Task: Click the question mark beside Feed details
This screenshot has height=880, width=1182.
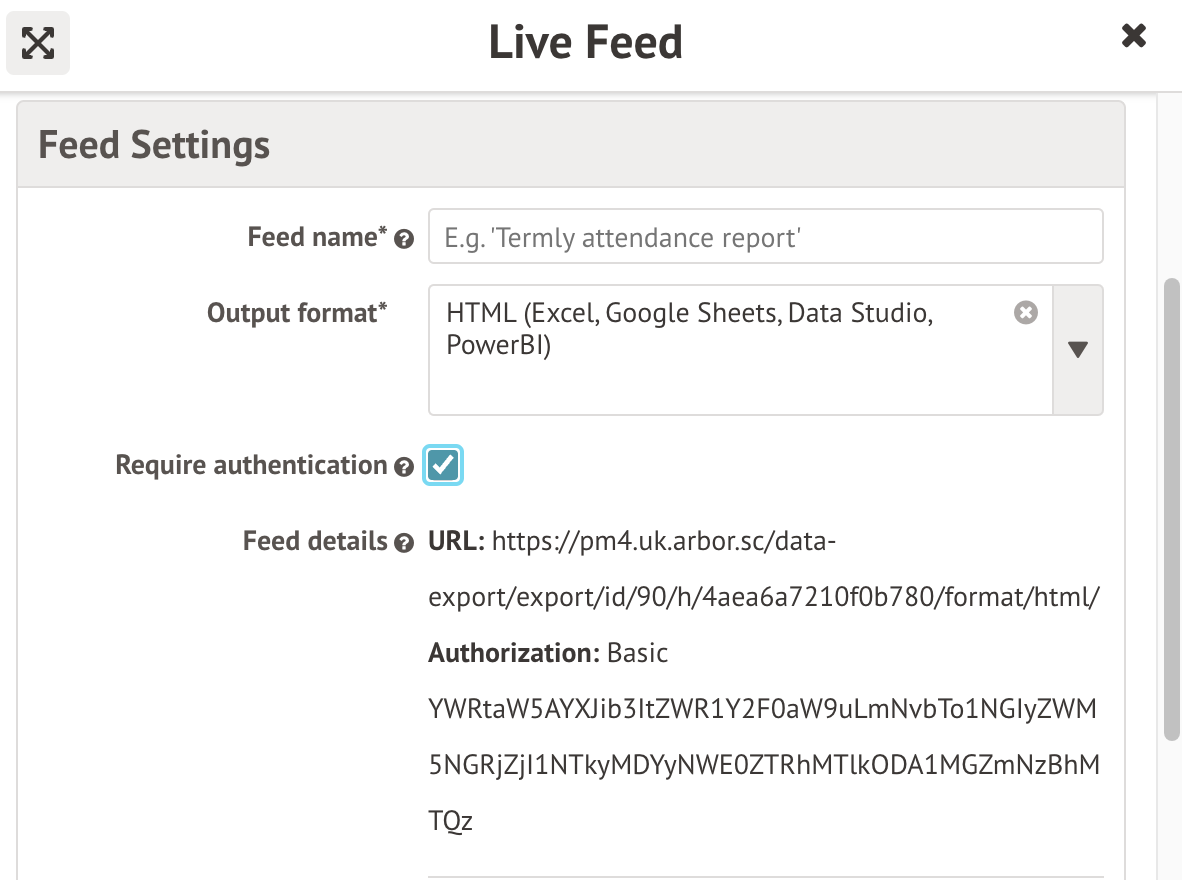Action: 403,543
